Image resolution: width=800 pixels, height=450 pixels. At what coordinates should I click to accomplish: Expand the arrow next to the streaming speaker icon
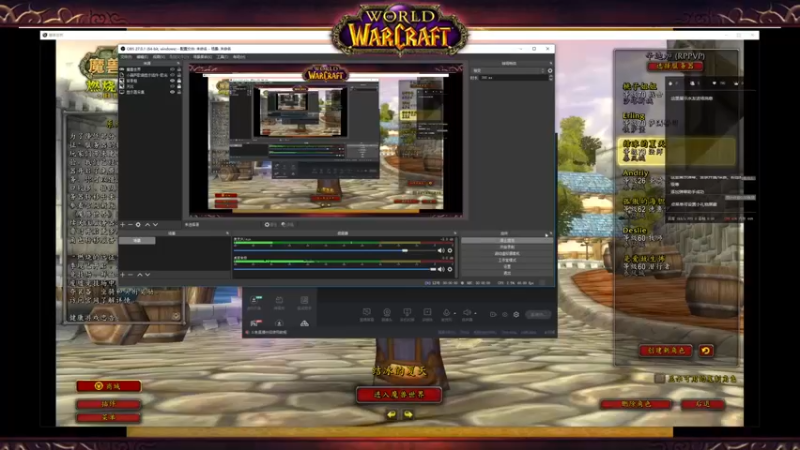(475, 314)
